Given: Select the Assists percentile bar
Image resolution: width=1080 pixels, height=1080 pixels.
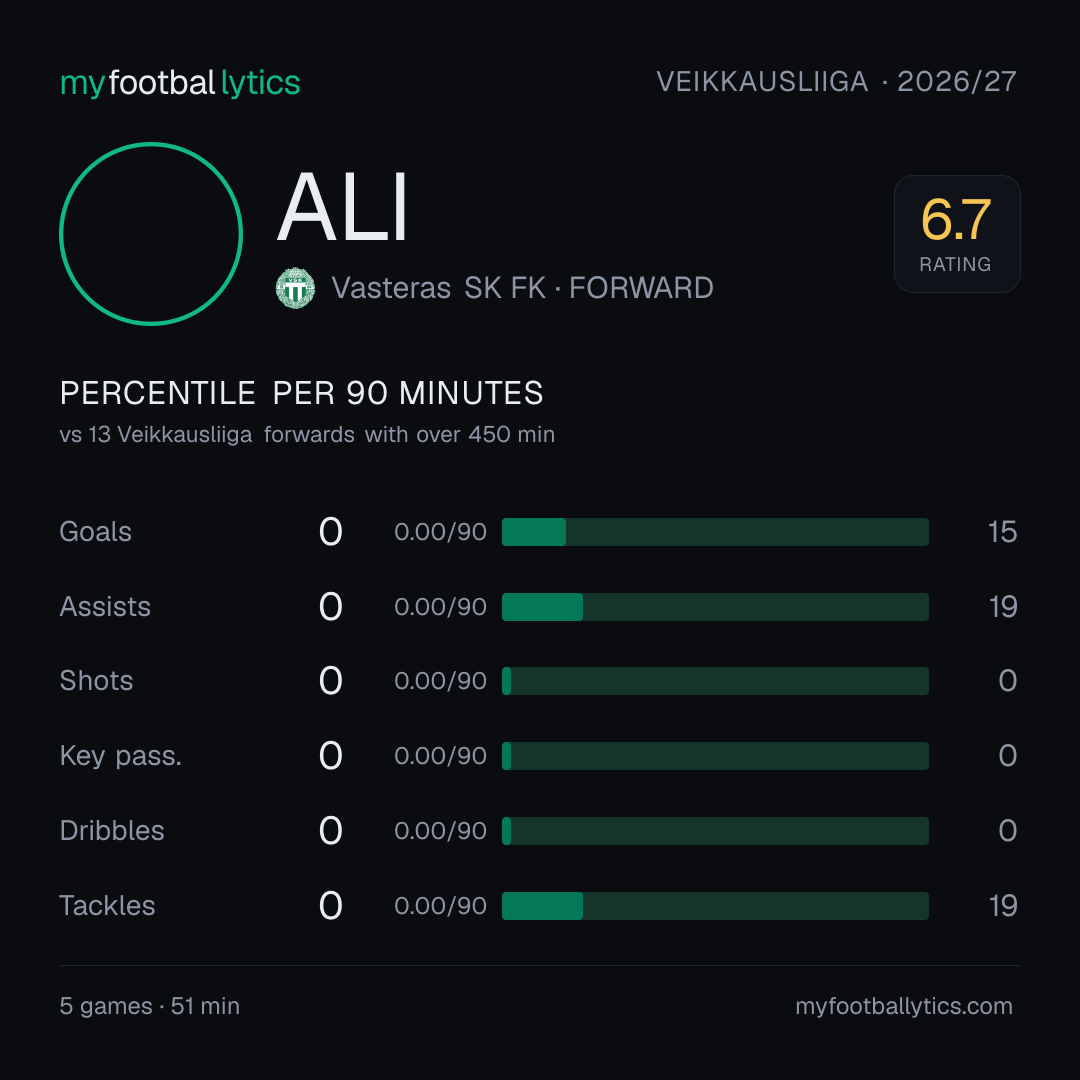Looking at the screenshot, I should tap(715, 607).
